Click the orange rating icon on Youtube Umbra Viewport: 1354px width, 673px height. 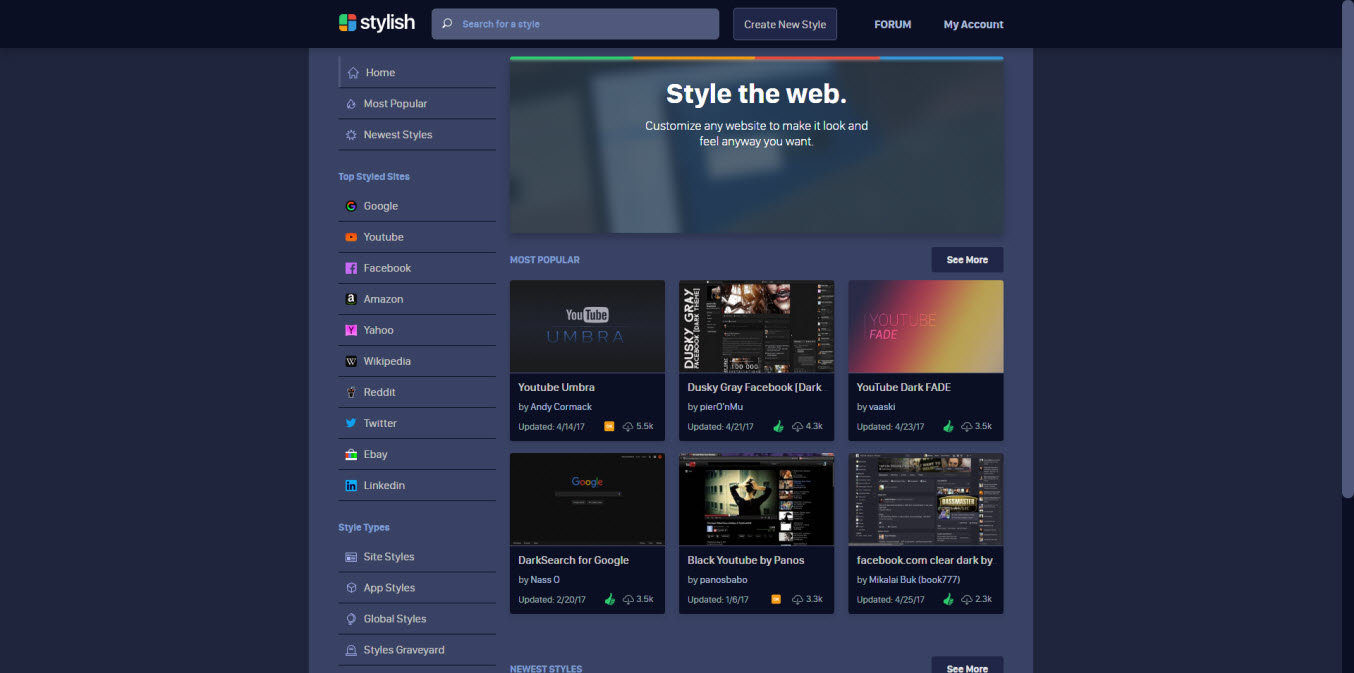(x=609, y=426)
